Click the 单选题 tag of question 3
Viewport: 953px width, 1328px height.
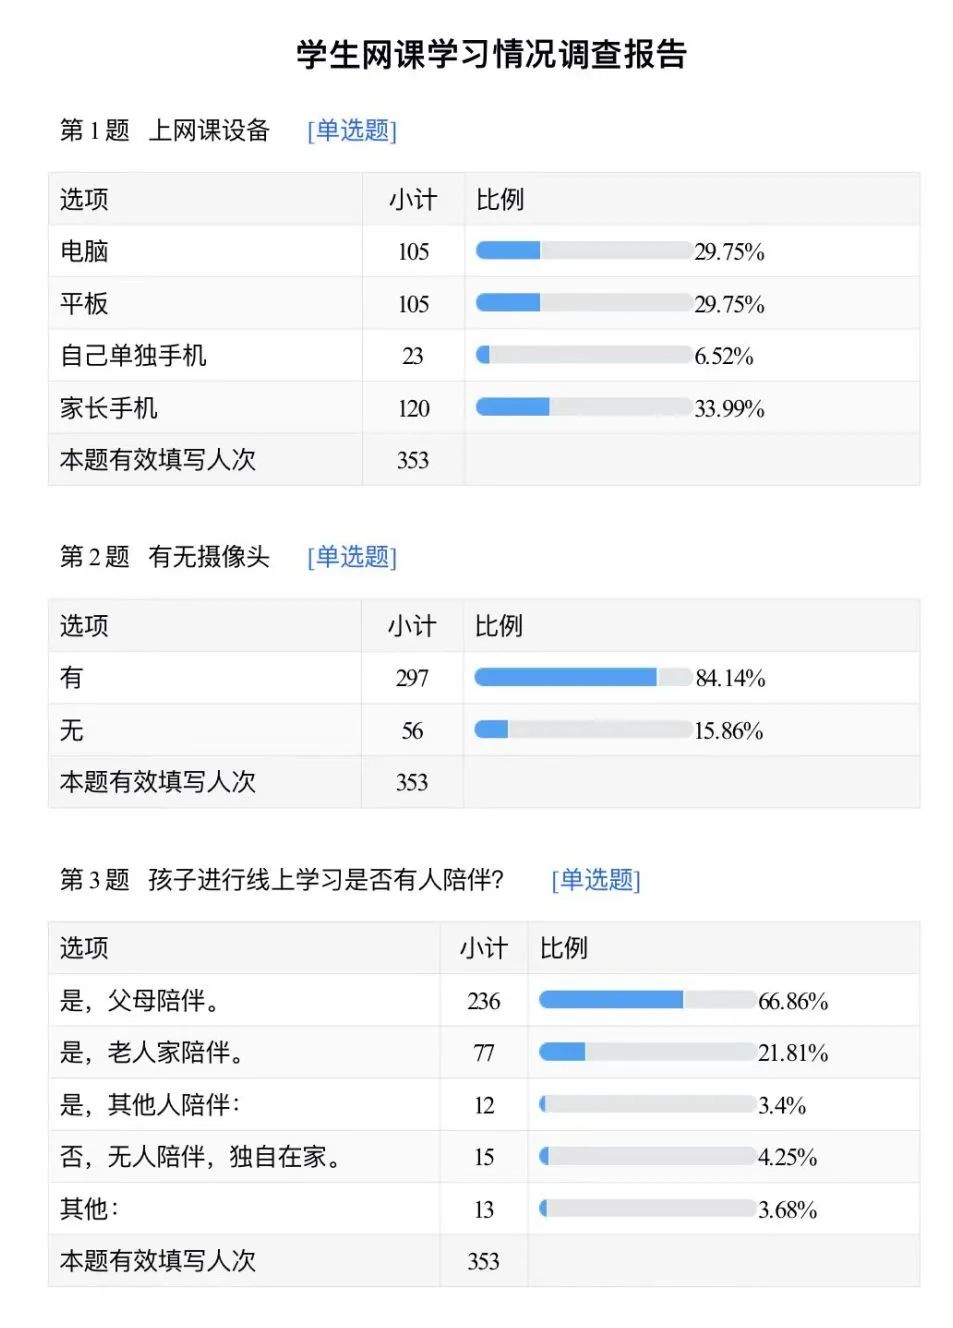click(x=596, y=880)
